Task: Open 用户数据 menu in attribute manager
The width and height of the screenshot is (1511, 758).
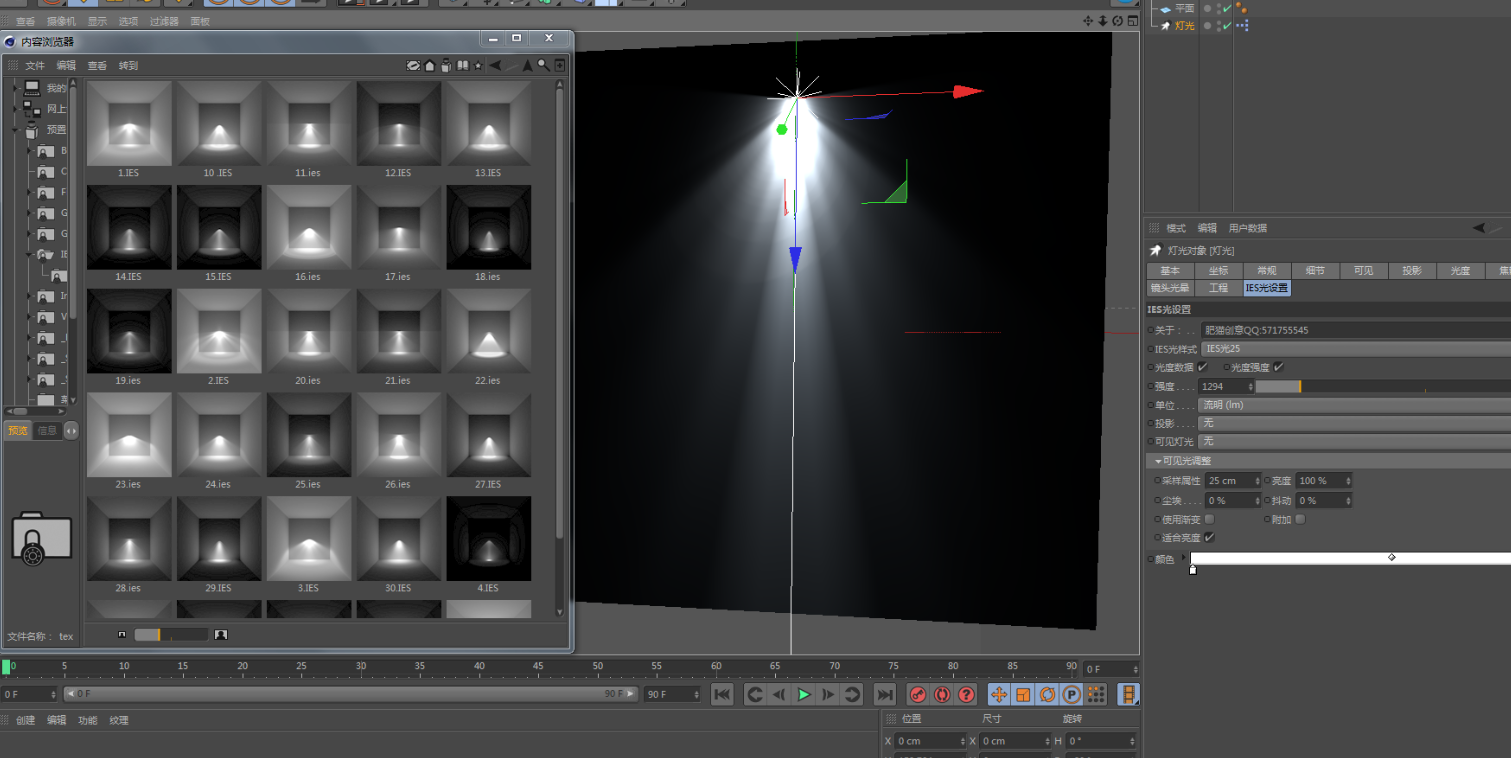Action: coord(1247,228)
